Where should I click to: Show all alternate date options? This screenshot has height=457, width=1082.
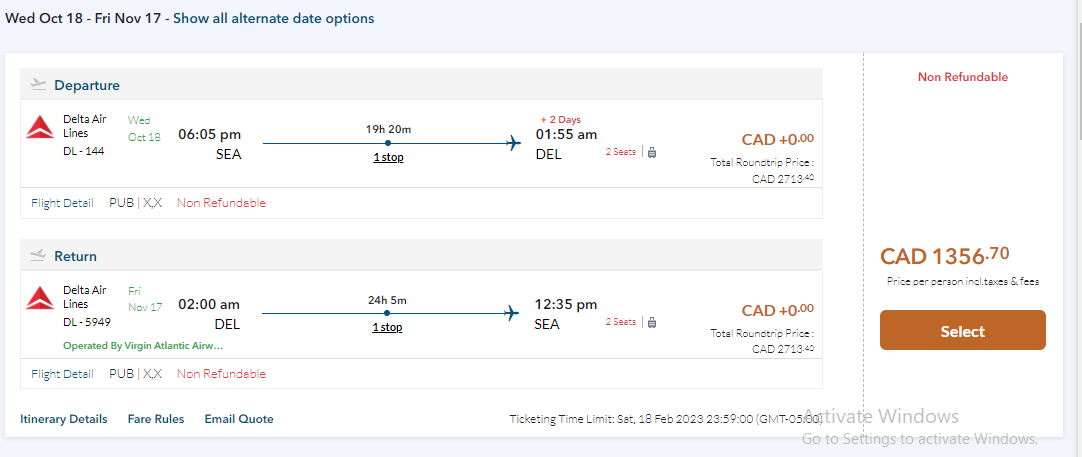click(x=274, y=18)
